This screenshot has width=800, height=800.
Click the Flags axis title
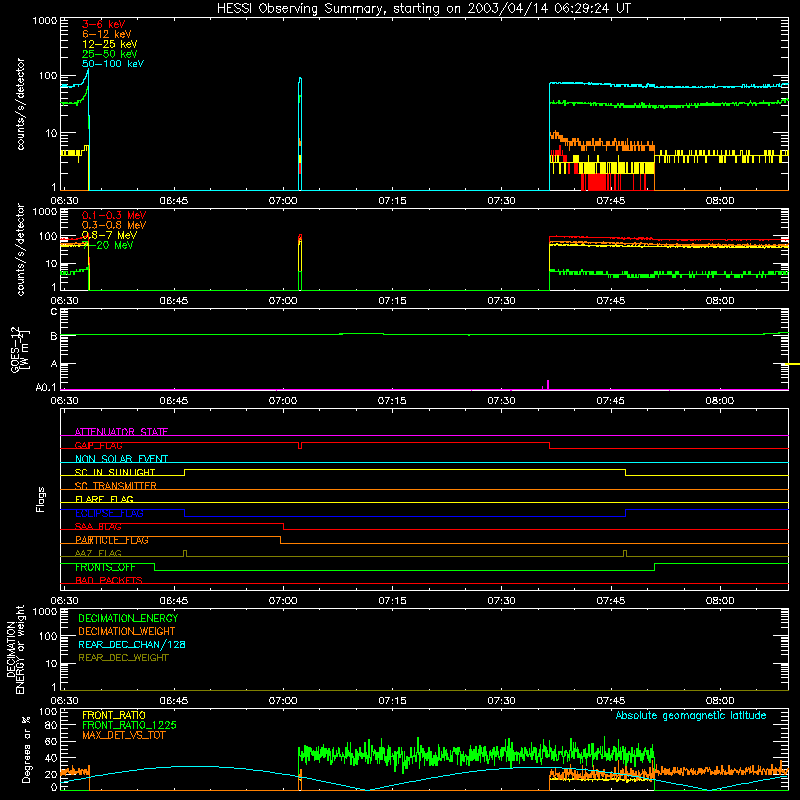pyautogui.click(x=41, y=499)
